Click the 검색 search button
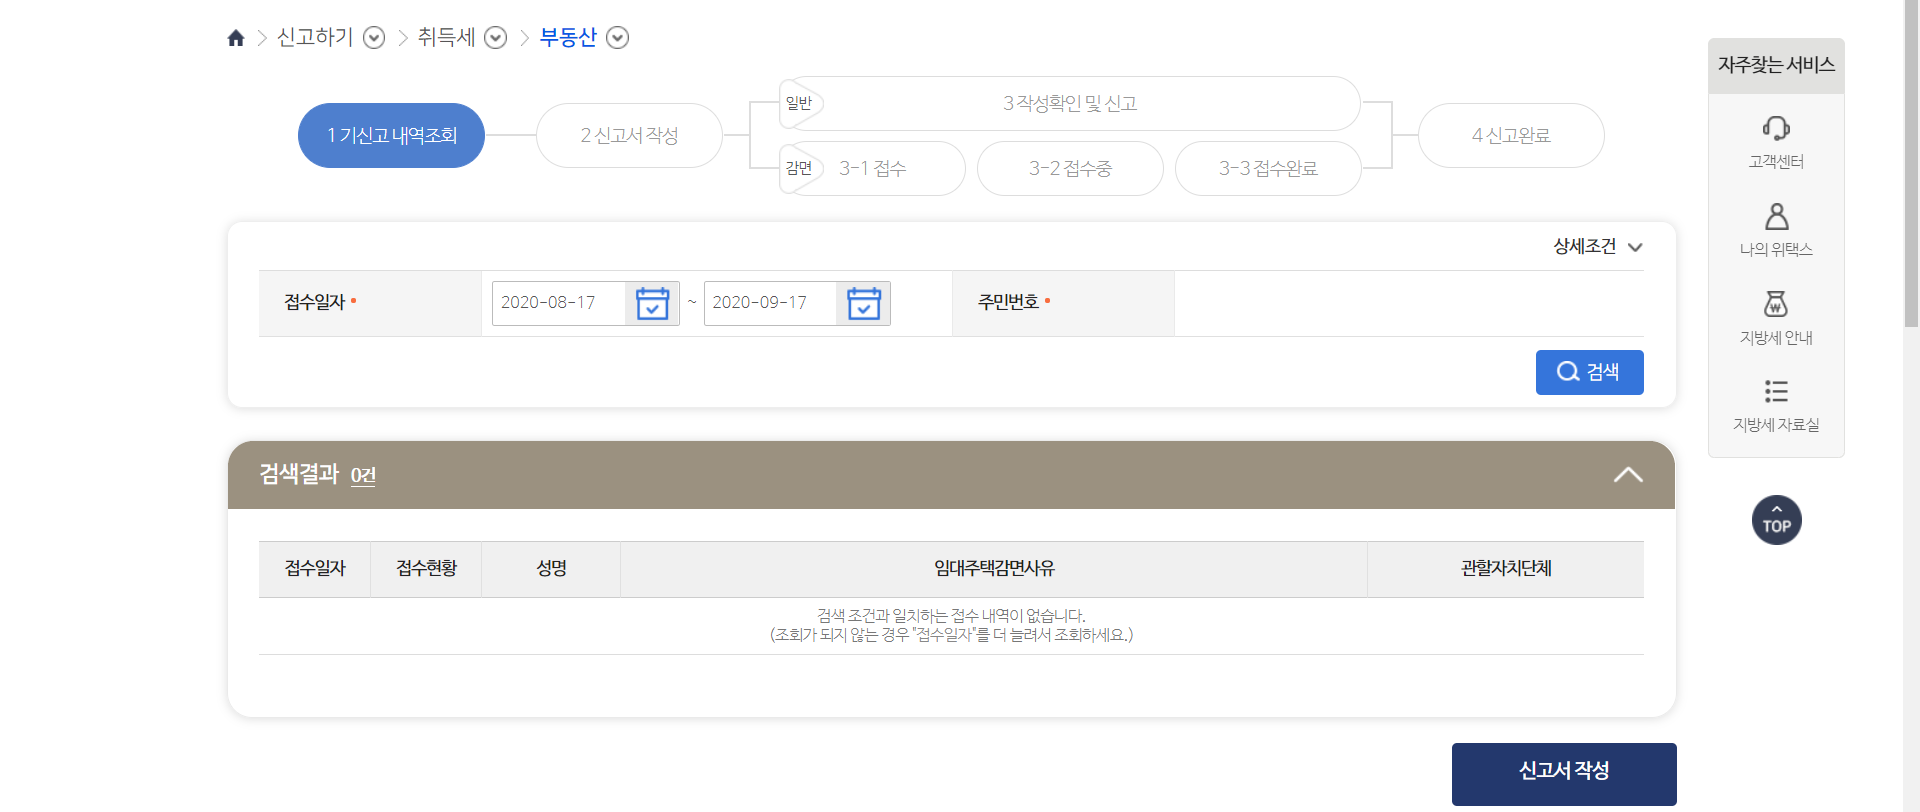1920x812 pixels. coord(1589,372)
